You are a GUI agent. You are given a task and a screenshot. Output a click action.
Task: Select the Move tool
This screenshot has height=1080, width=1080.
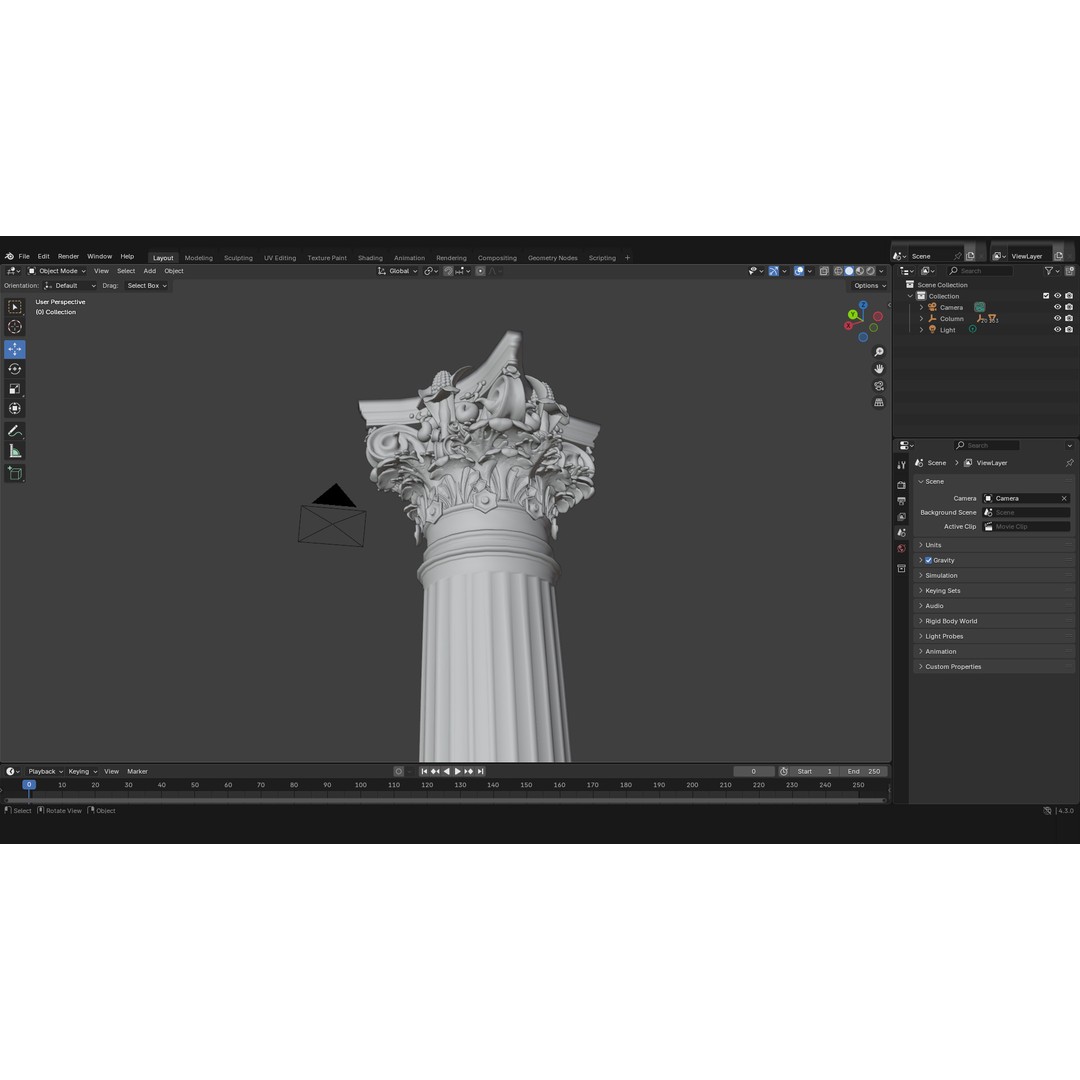click(x=15, y=349)
